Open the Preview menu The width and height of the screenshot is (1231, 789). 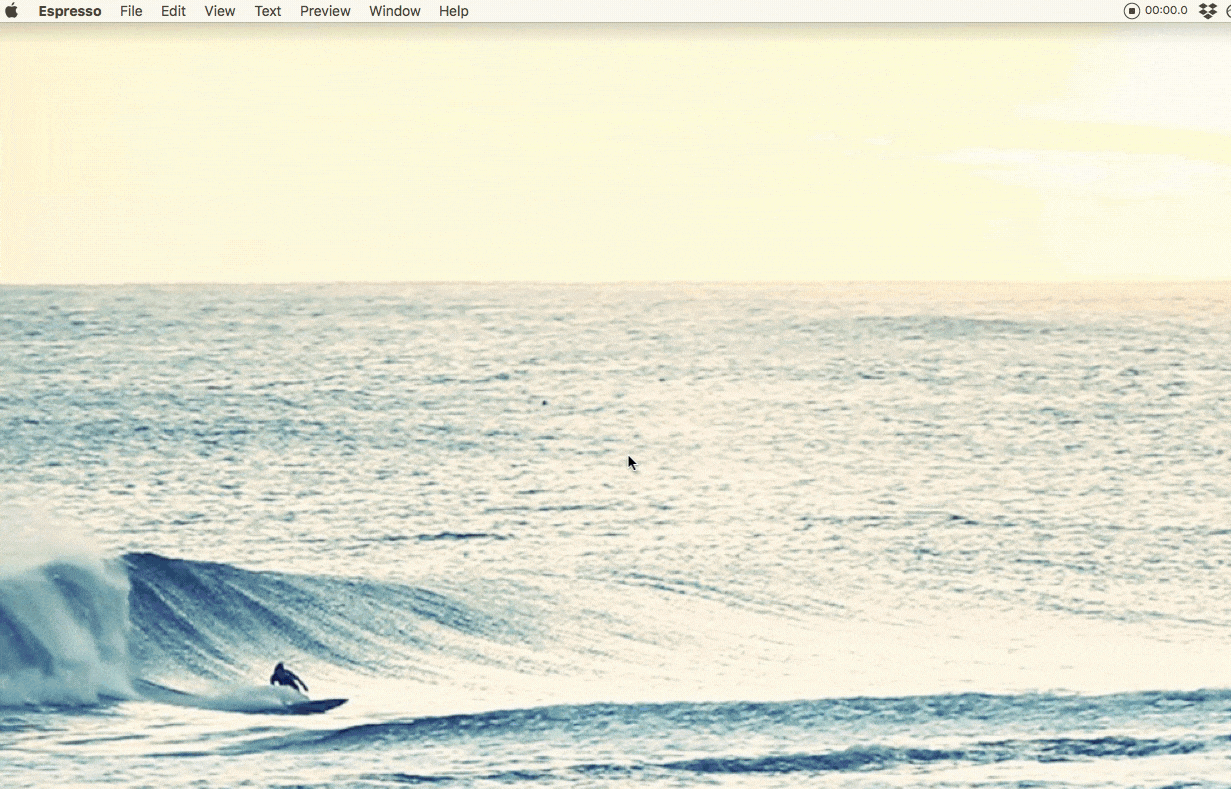tap(325, 11)
